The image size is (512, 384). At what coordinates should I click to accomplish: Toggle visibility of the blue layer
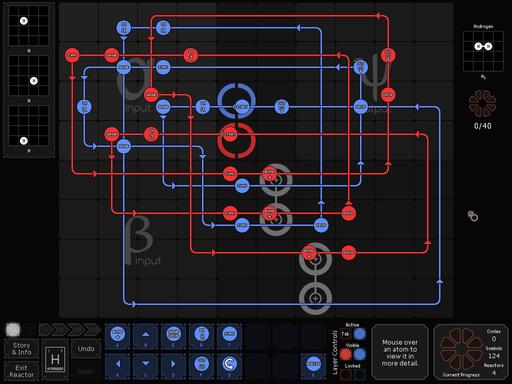click(359, 354)
